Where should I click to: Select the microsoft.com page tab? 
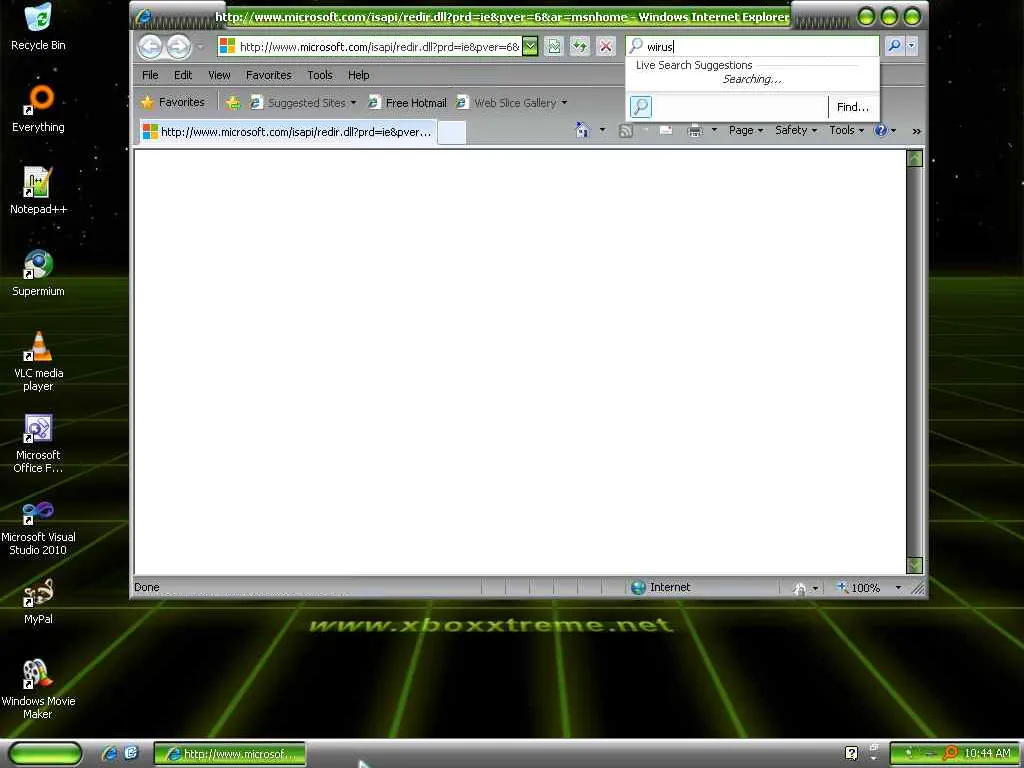coord(287,132)
